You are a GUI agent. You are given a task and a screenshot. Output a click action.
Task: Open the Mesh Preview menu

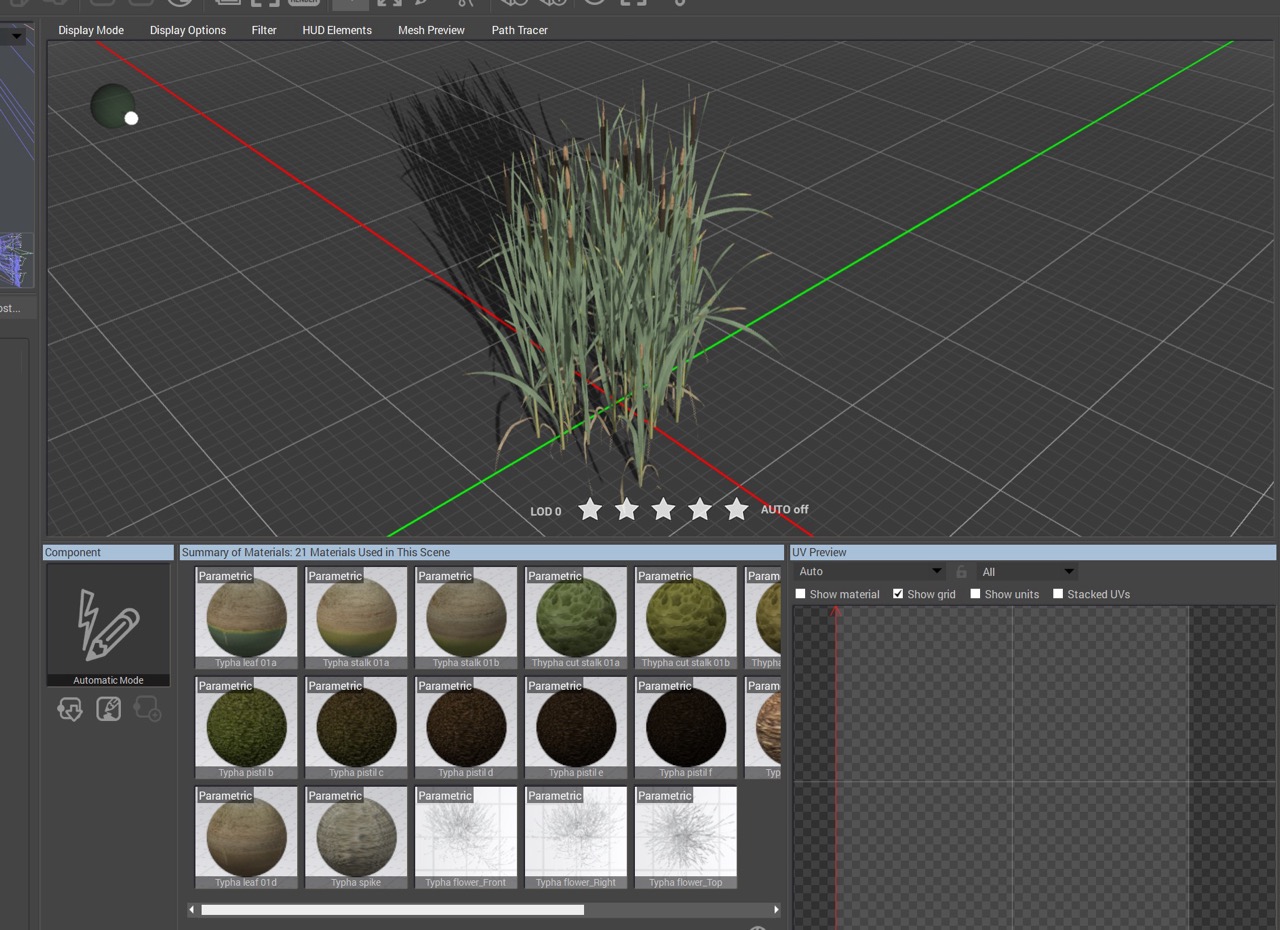click(x=431, y=30)
